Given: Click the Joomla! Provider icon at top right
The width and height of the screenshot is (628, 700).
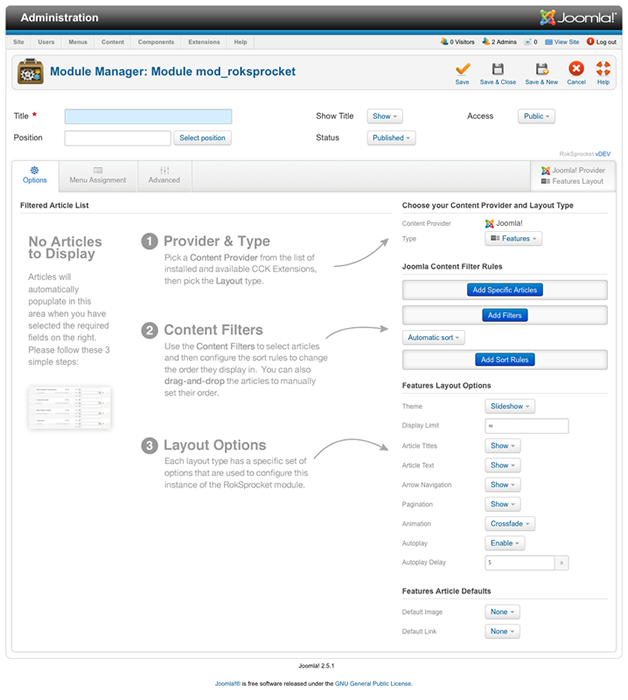Looking at the screenshot, I should click(x=545, y=171).
